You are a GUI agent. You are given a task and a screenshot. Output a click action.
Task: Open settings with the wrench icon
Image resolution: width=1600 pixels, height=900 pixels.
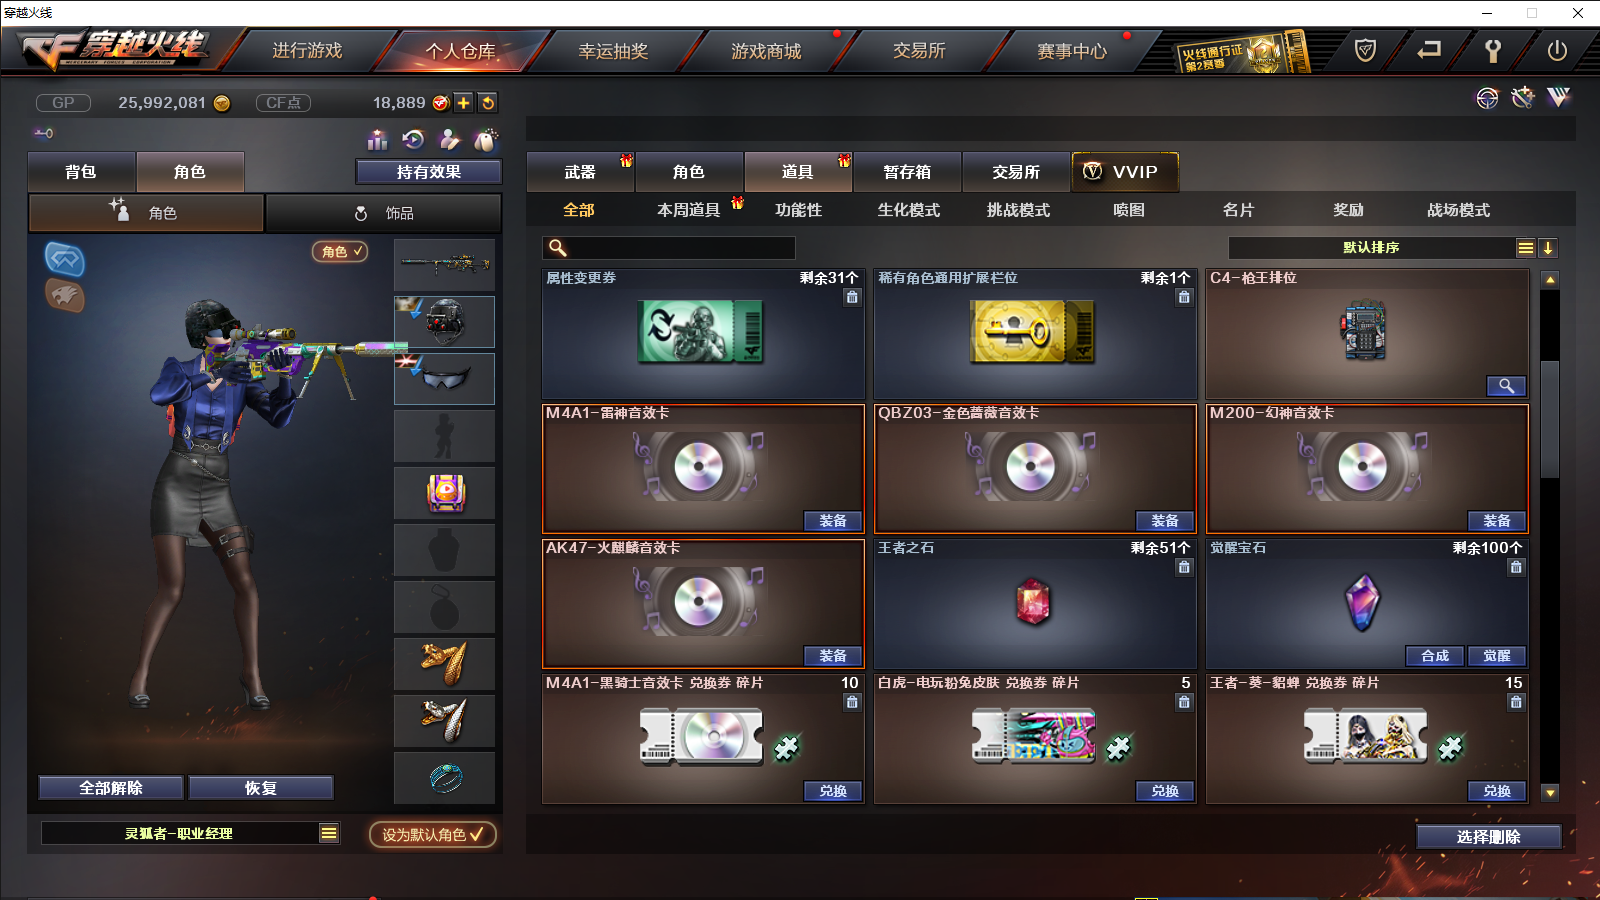click(x=1493, y=50)
